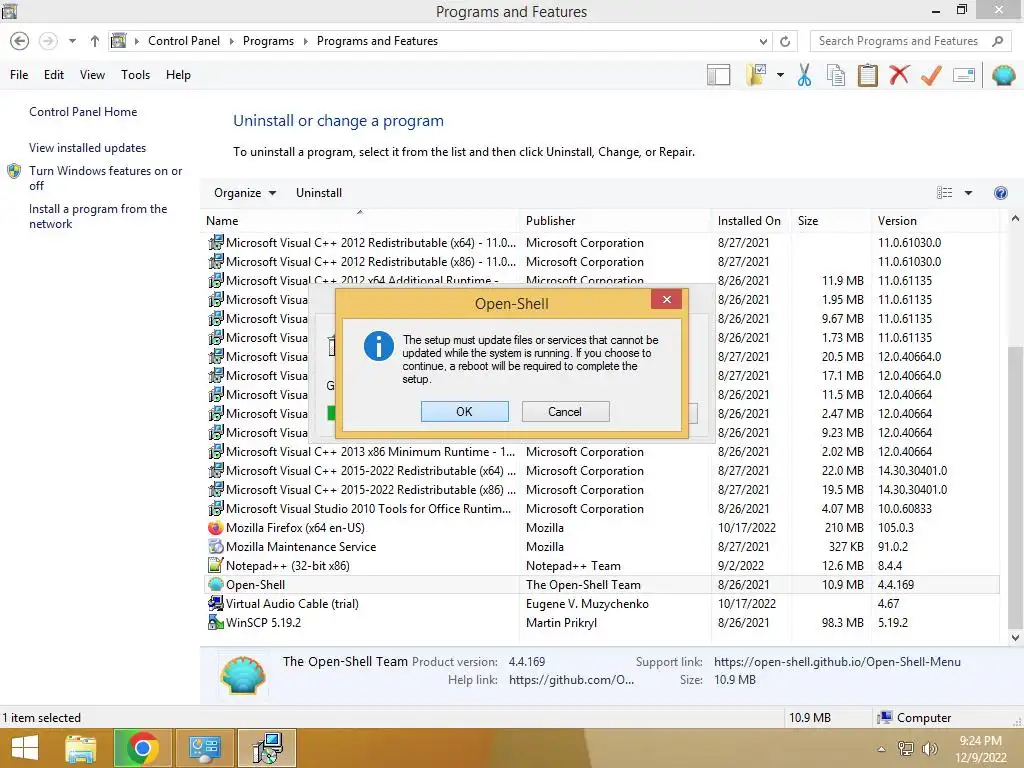Click the Paste clipboard icon in toolbar
The height and width of the screenshot is (768, 1024).
pyautogui.click(x=867, y=75)
